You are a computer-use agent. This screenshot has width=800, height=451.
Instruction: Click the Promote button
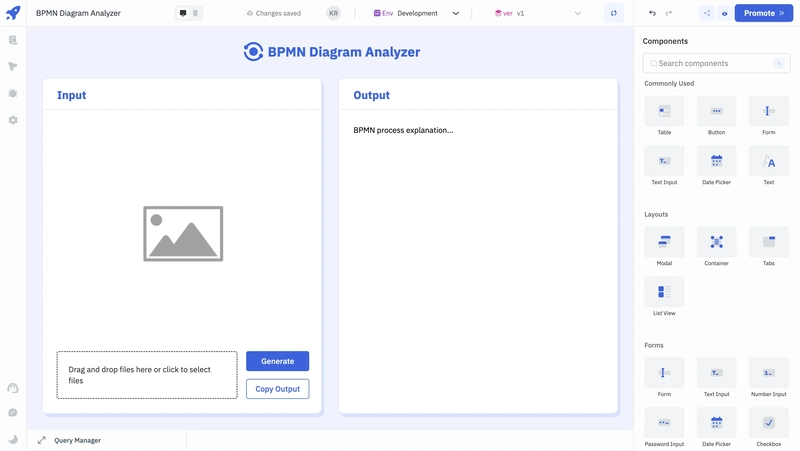click(764, 13)
